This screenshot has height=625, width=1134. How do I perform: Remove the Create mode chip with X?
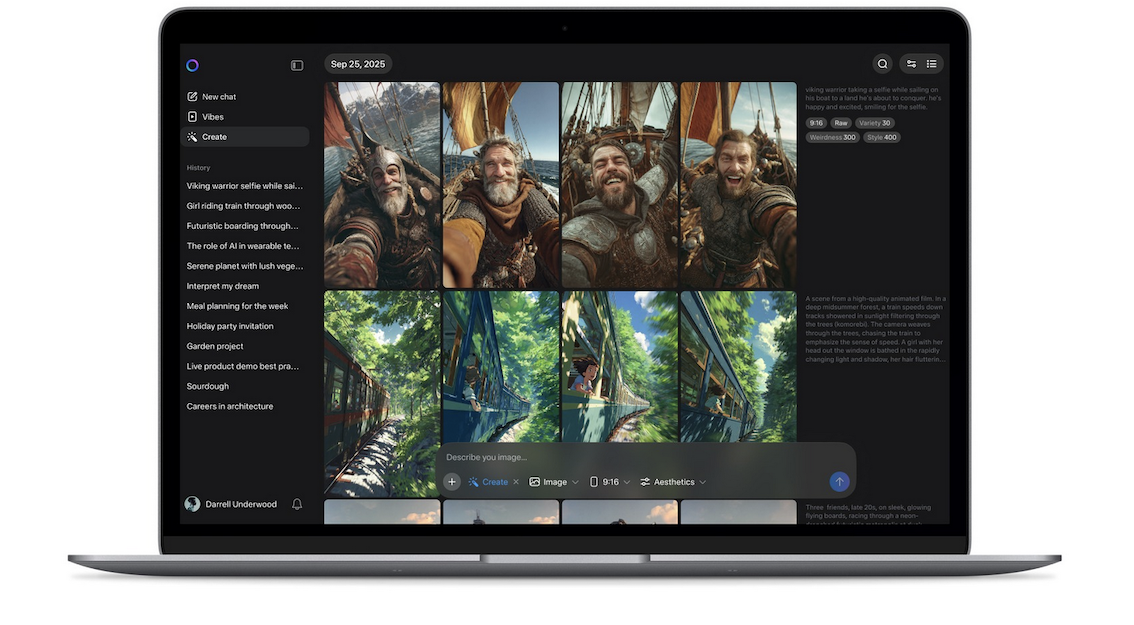click(516, 482)
